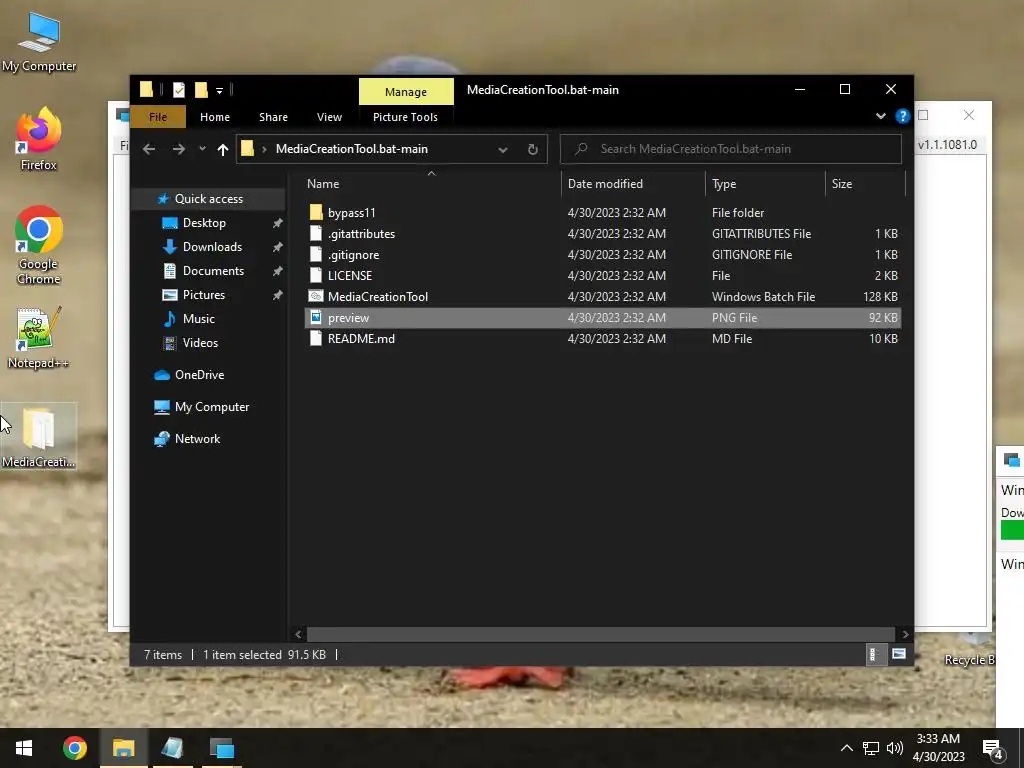The image size is (1024, 768).
Task: Open the bypass11 folder icon
Action: [316, 212]
